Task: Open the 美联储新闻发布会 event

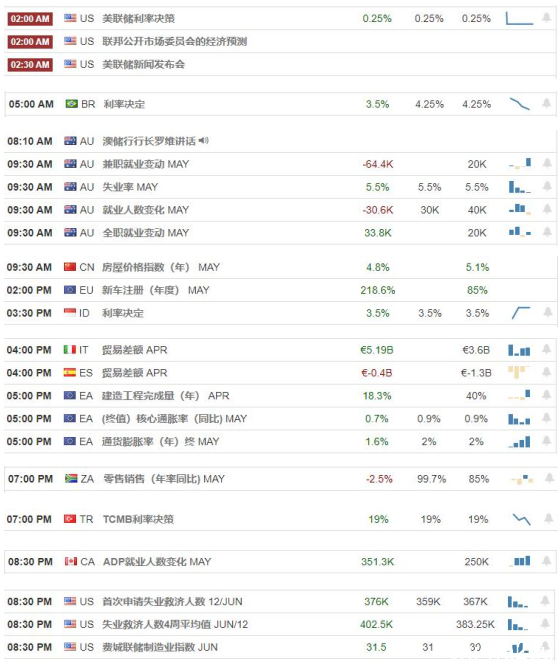Action: click(143, 64)
